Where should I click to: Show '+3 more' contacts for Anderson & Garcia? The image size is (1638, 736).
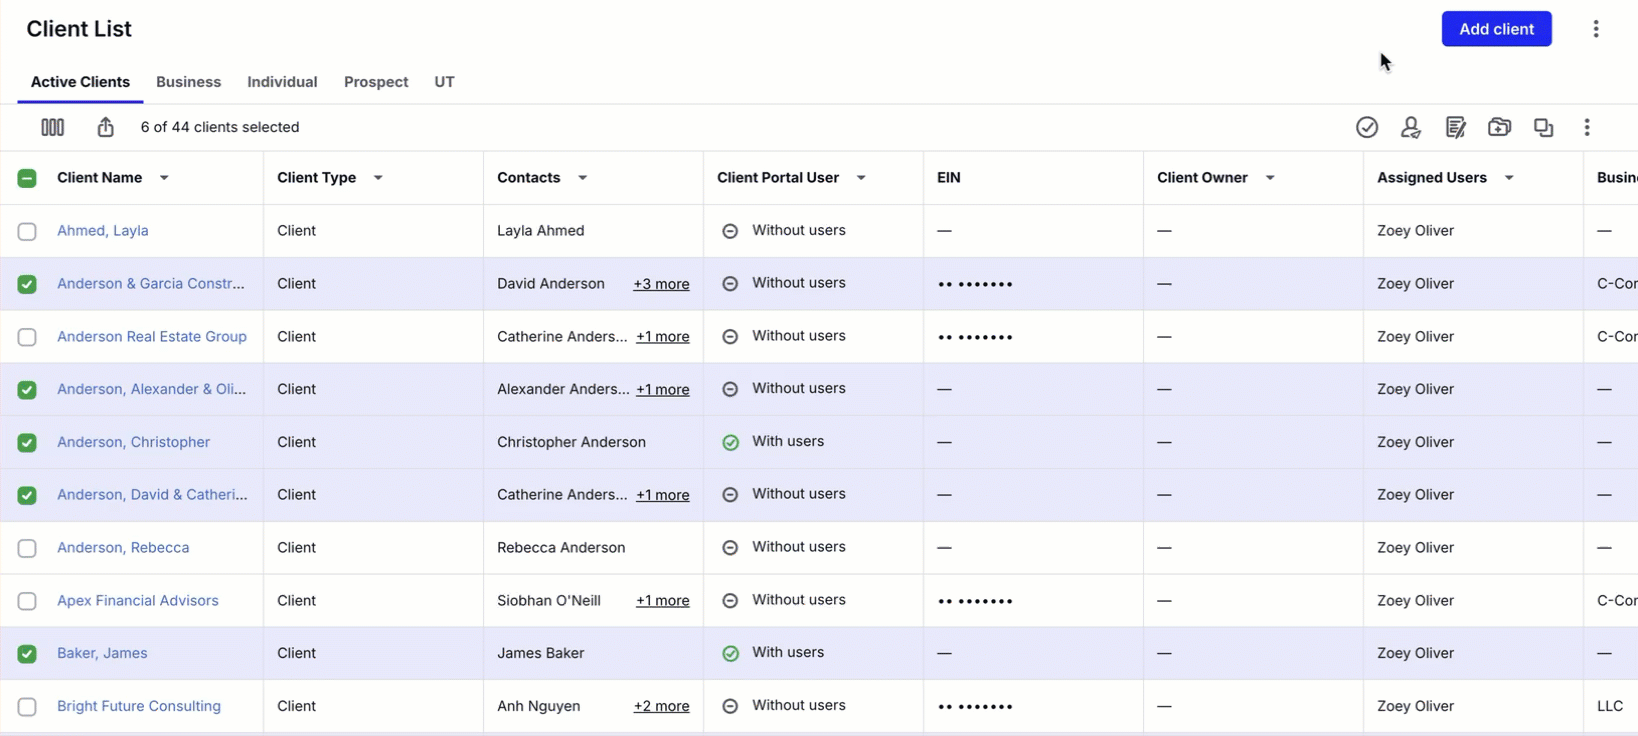661,284
